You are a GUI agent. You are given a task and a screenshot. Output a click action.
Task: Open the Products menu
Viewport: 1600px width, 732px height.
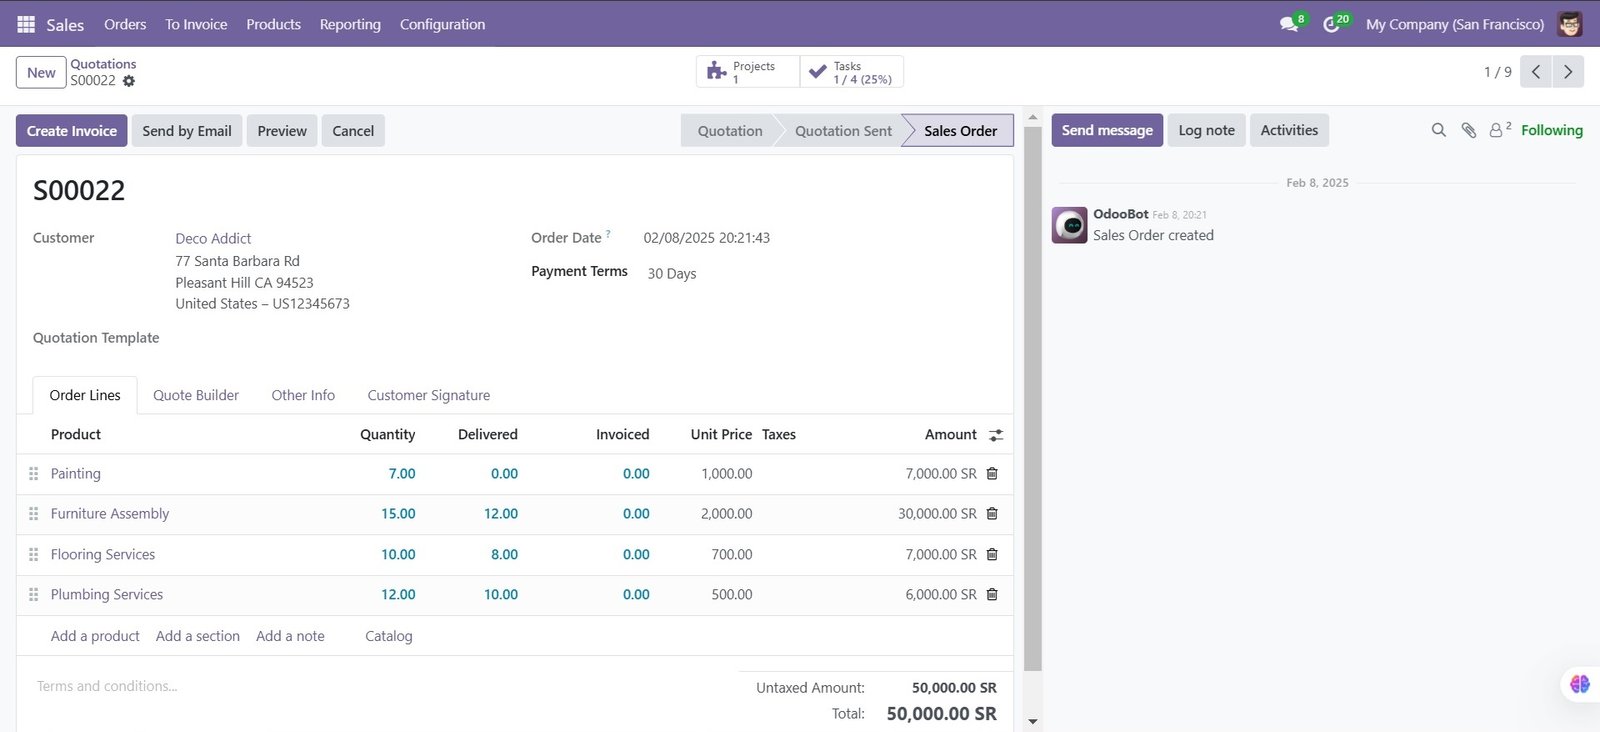tap(273, 24)
